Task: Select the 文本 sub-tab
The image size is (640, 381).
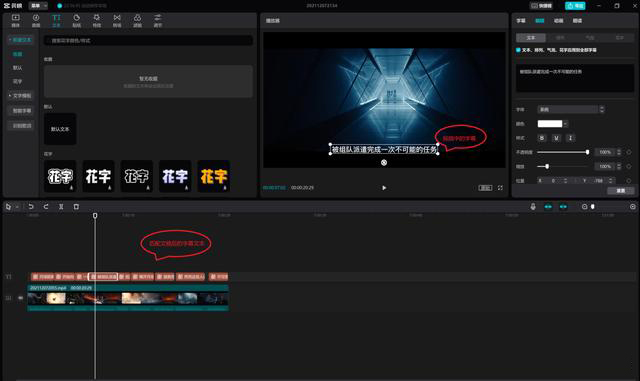Action: (x=531, y=38)
